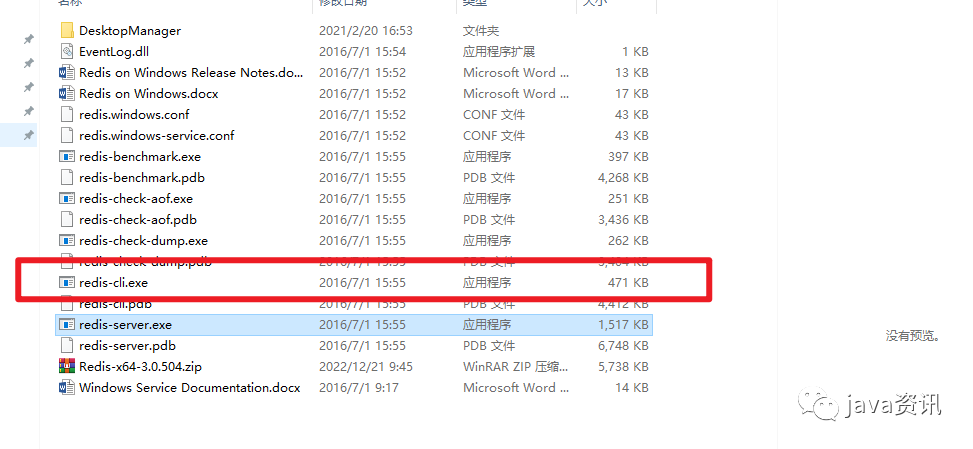Click the redis.windows-service.conf file icon
The image size is (973, 449).
[x=67, y=135]
